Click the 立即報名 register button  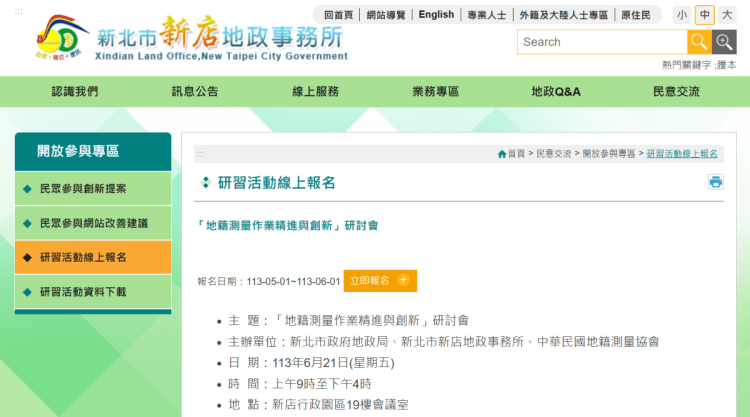pos(380,281)
